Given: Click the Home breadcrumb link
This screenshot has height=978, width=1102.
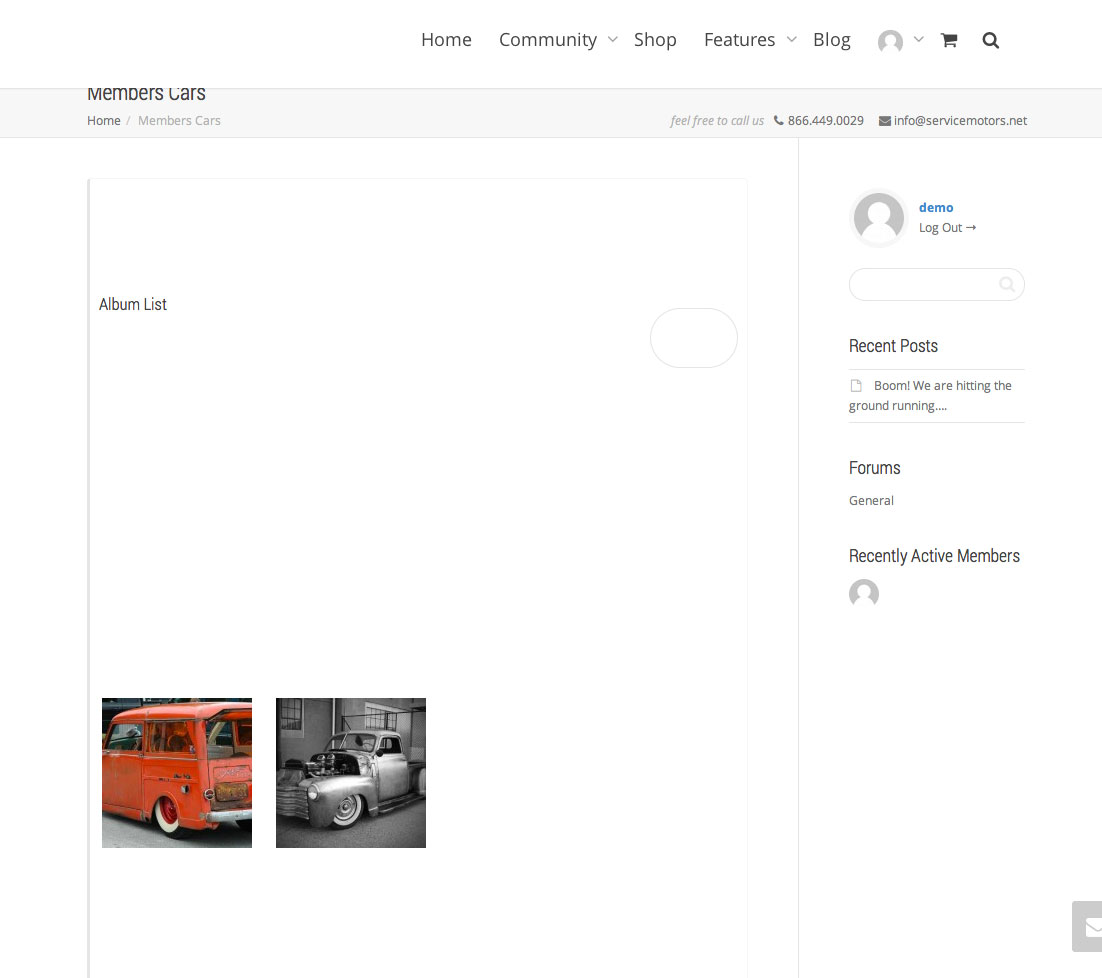Looking at the screenshot, I should coord(103,121).
